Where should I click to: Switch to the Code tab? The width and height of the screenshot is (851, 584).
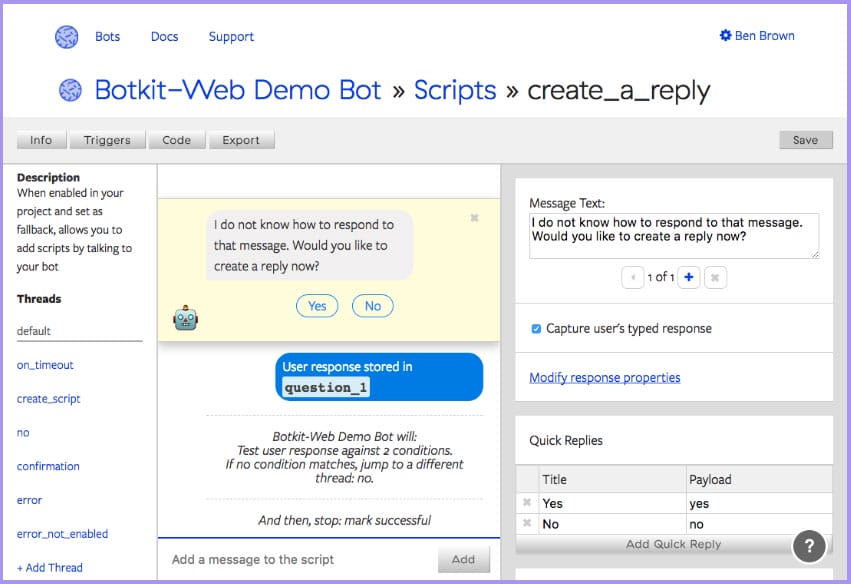pos(176,140)
